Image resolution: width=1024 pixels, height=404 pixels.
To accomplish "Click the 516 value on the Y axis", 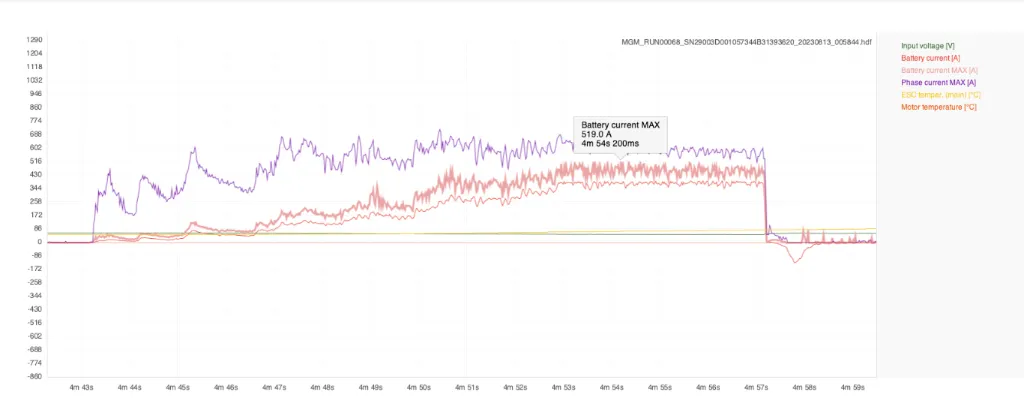I will (34, 161).
